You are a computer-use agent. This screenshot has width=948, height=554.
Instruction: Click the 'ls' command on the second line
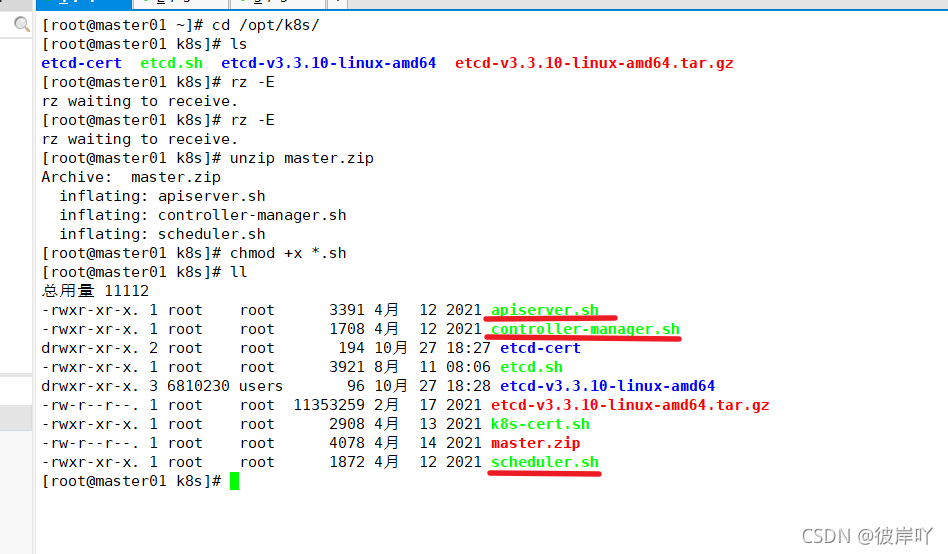click(x=239, y=44)
